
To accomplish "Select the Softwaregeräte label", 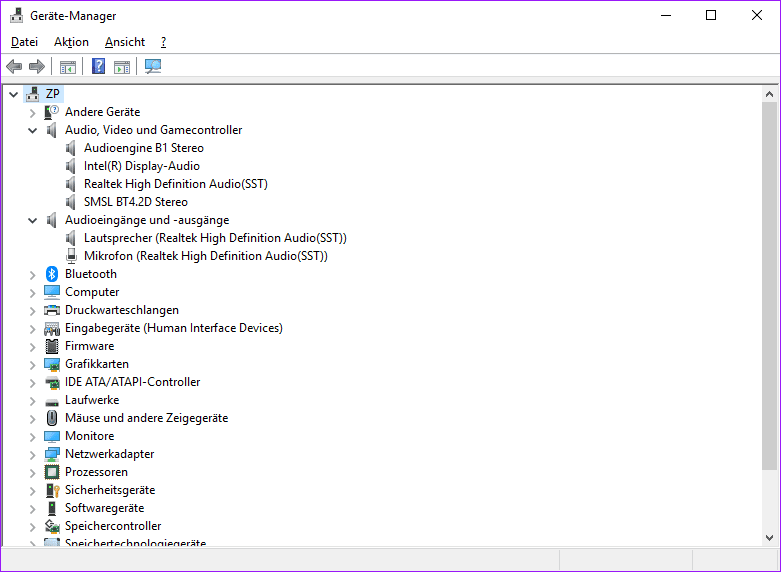I will point(105,508).
